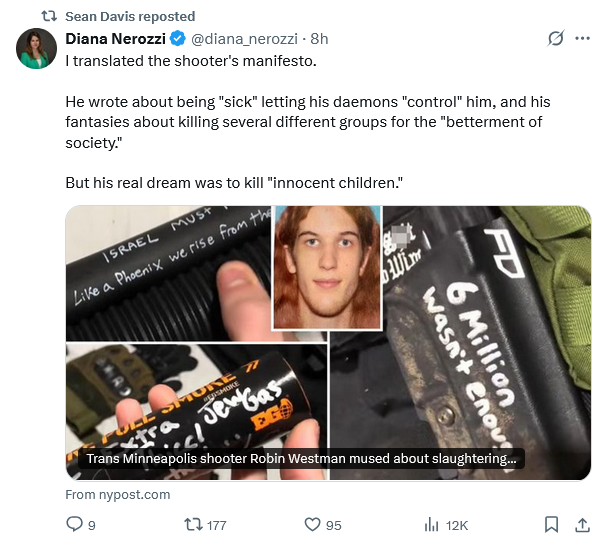Click the reply speech bubble icon
The width and height of the screenshot is (609, 547).
[x=75, y=524]
